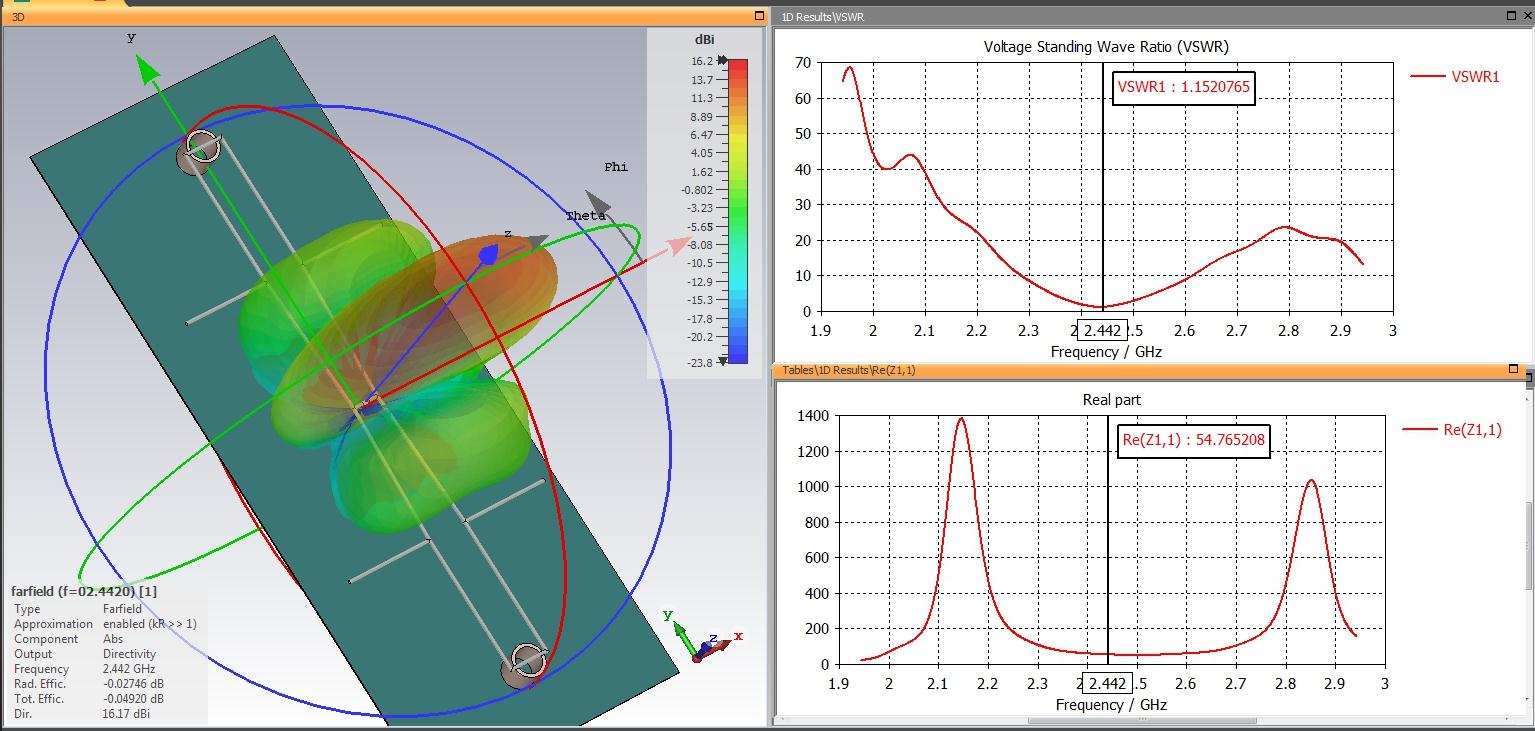Click the 16.2 maximum on dBi scale

(701, 61)
